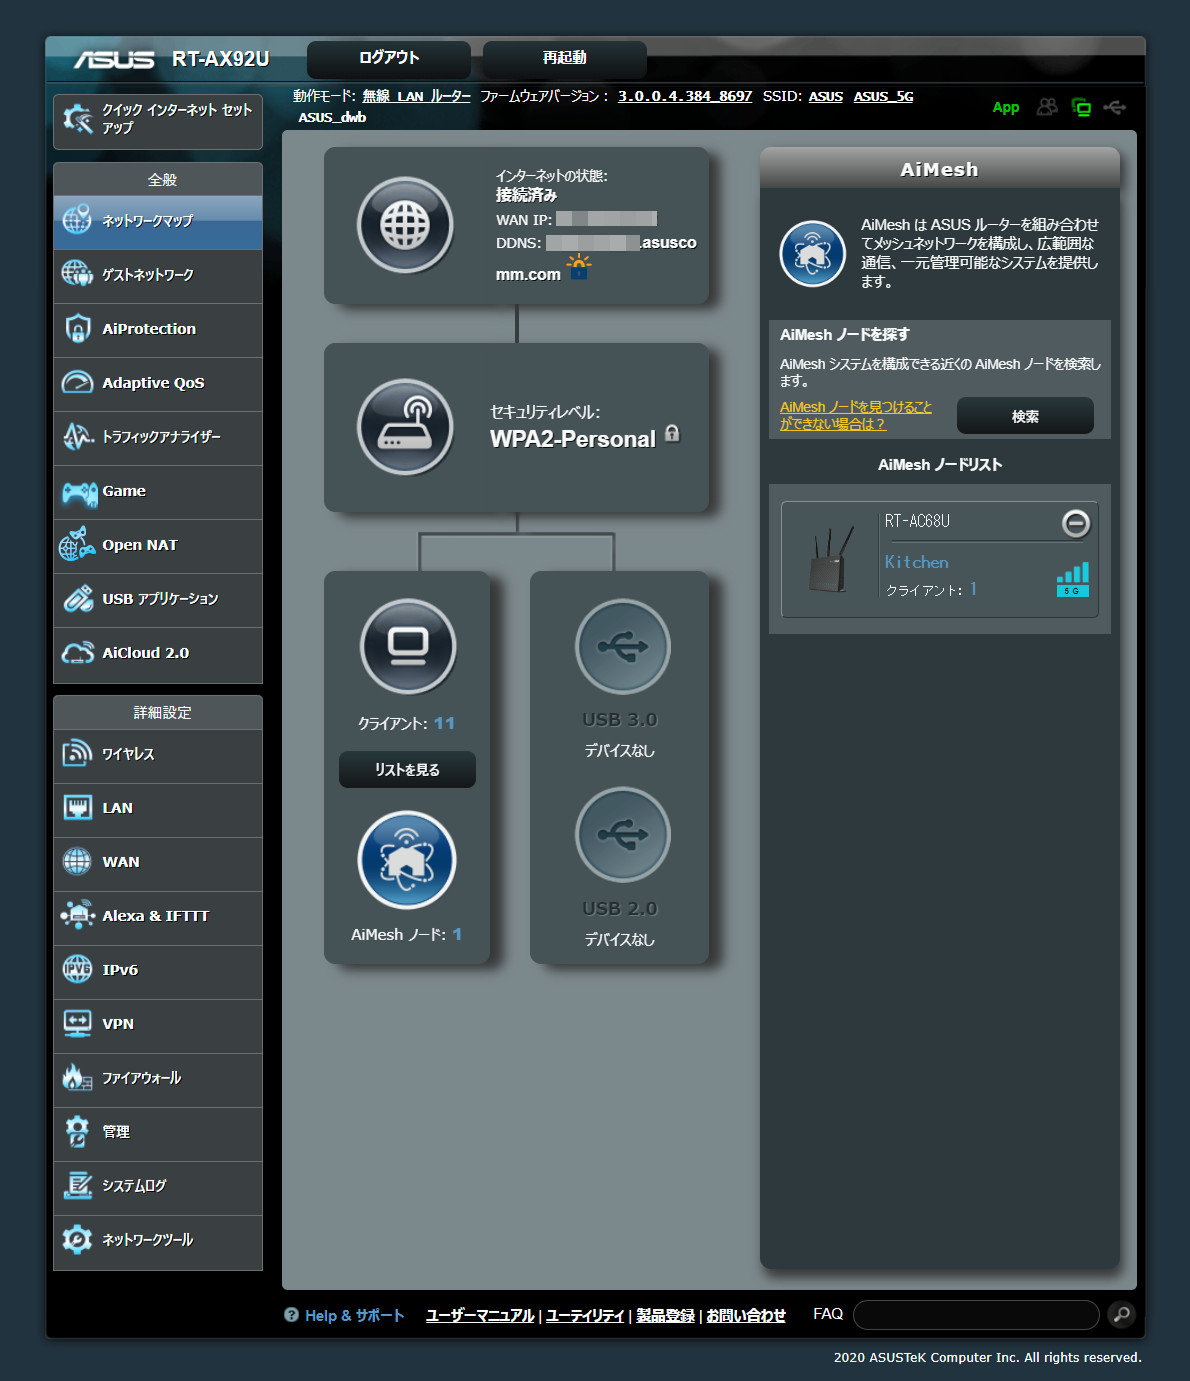This screenshot has height=1381, width=1190.
Task: Click the ASUS SSID link
Action: coord(826,96)
